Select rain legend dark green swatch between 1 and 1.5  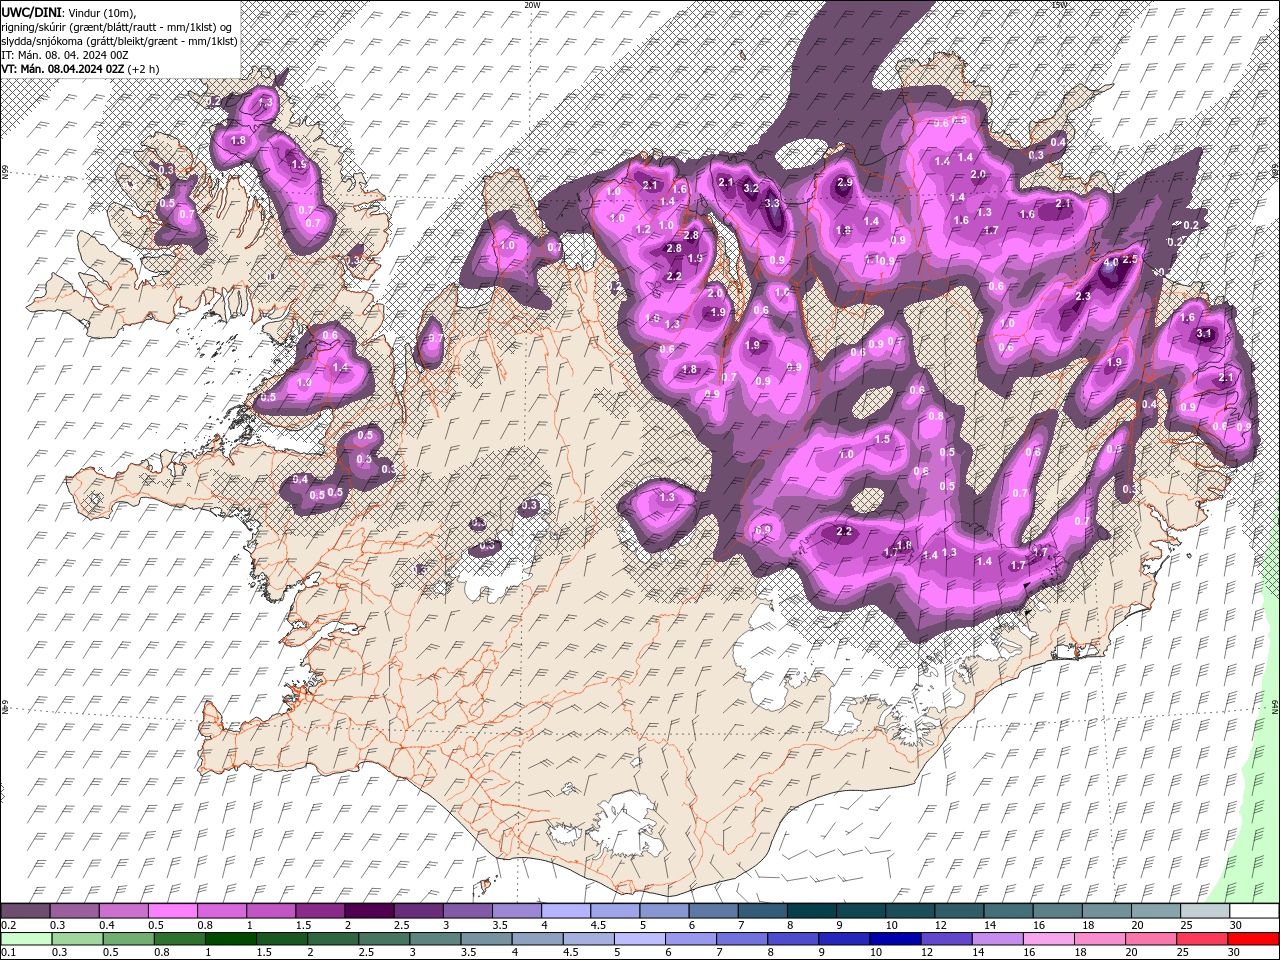(230, 939)
